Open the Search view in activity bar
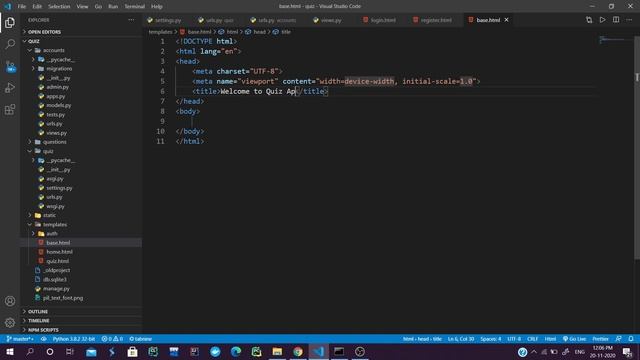The image size is (640, 360). pyautogui.click(x=10, y=44)
